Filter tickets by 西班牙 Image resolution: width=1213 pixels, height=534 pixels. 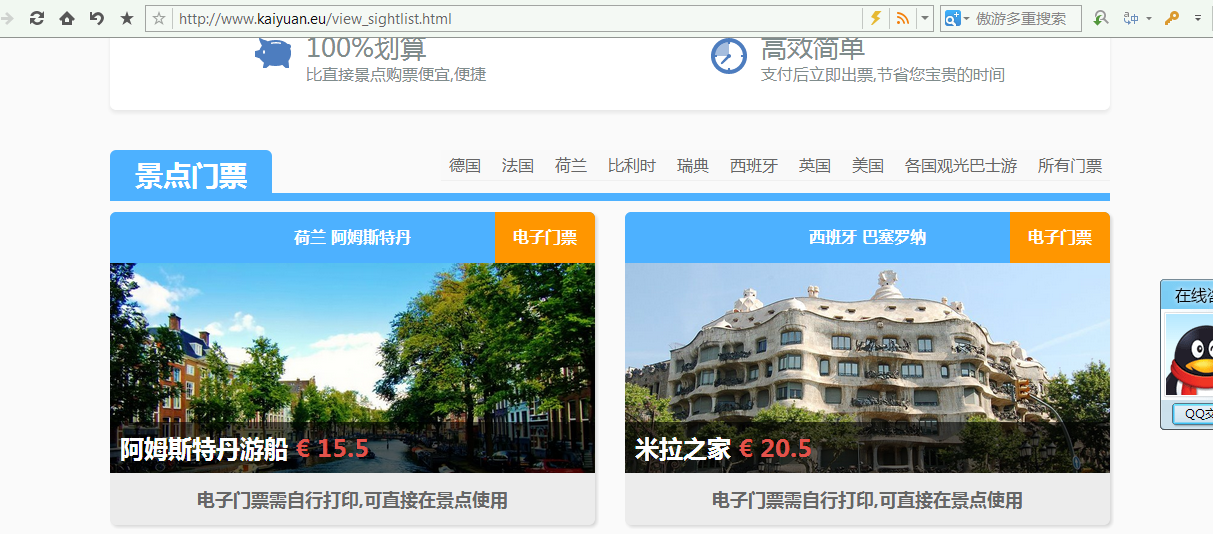[754, 166]
